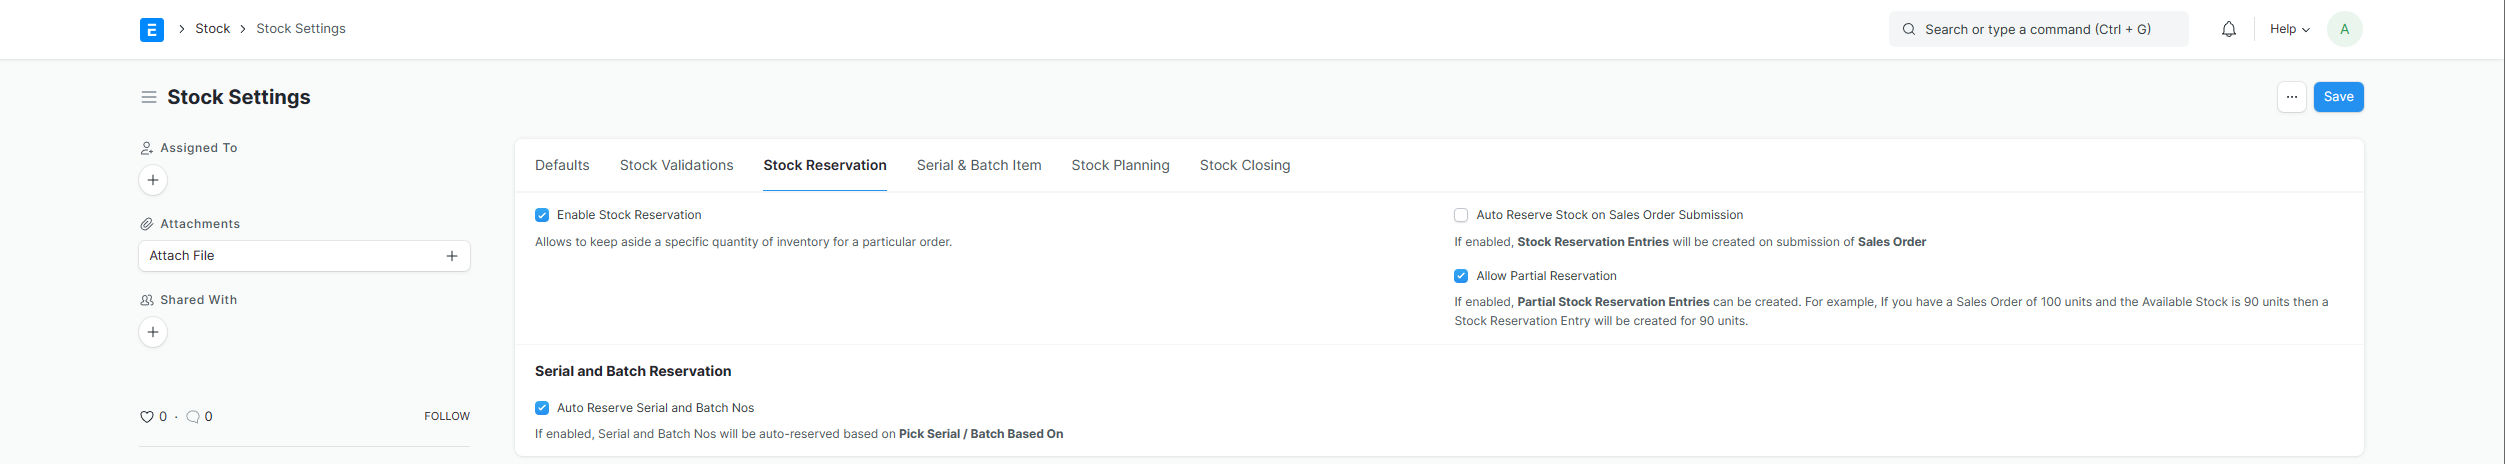Add a Shared With user via plus icon
Viewport: 2505px width, 464px height.
(x=153, y=332)
